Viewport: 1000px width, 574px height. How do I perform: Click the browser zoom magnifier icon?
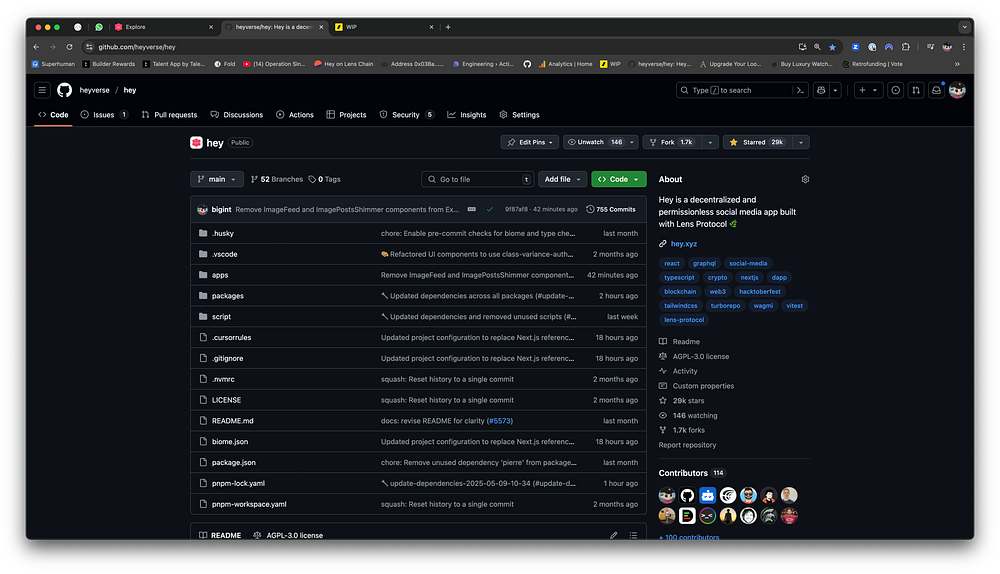(x=817, y=47)
